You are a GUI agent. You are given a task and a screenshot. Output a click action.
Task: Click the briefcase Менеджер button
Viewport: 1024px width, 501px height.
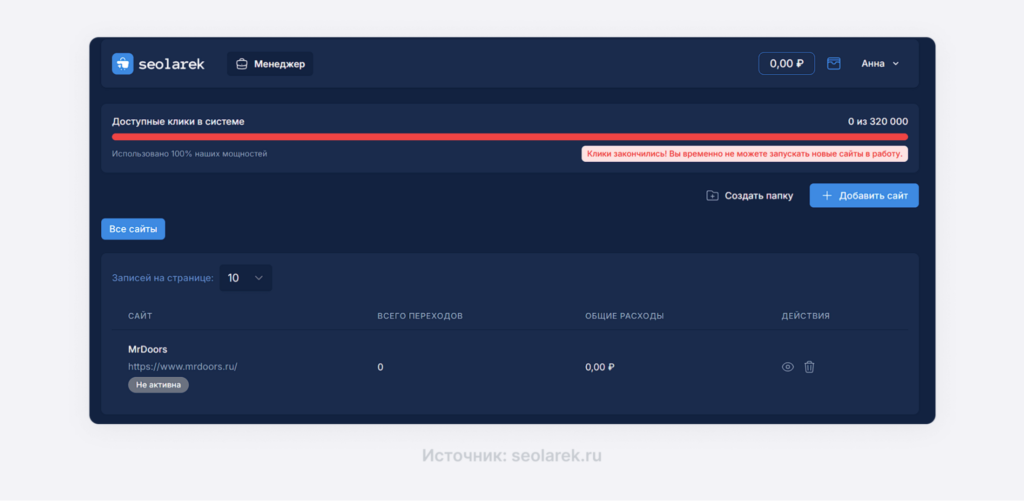pos(270,64)
